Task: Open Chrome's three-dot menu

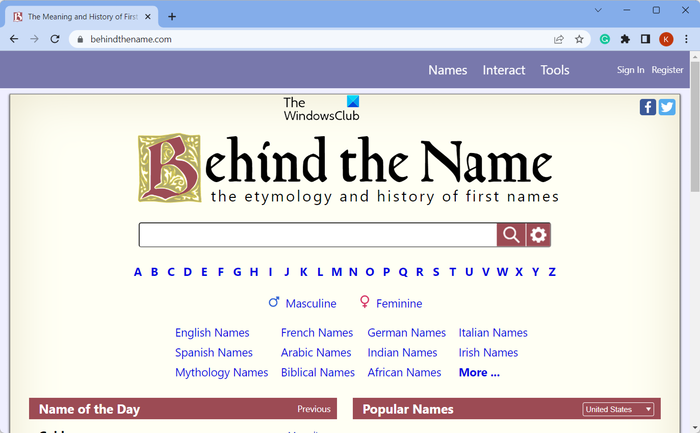Action: point(686,39)
